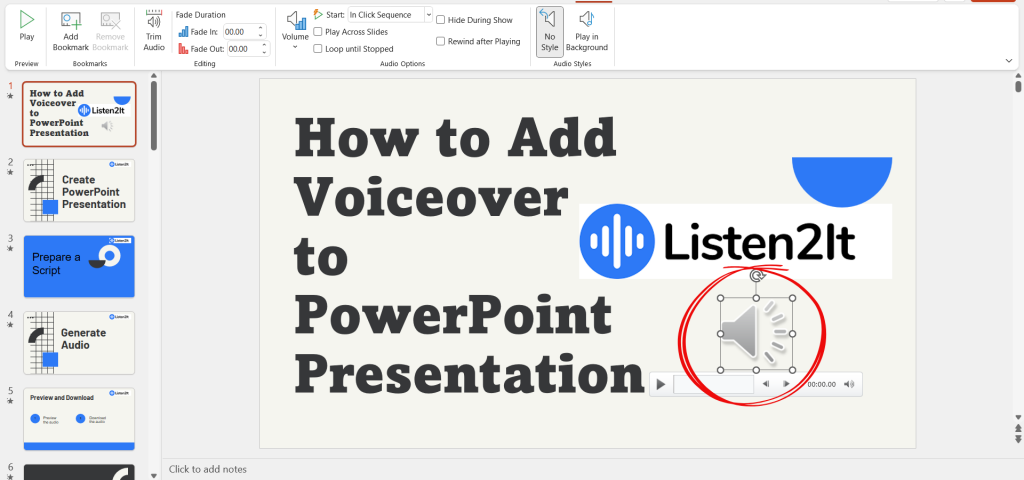Screen dimensions: 1024x480
Task: Select slide 1 thumbnail 'How to Add Voiceover'
Action: 79,114
